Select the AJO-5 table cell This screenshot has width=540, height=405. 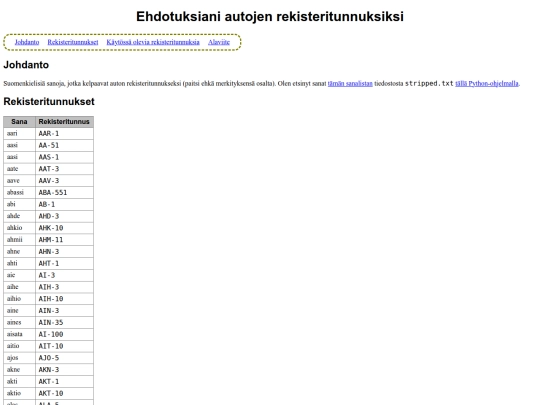click(64, 358)
